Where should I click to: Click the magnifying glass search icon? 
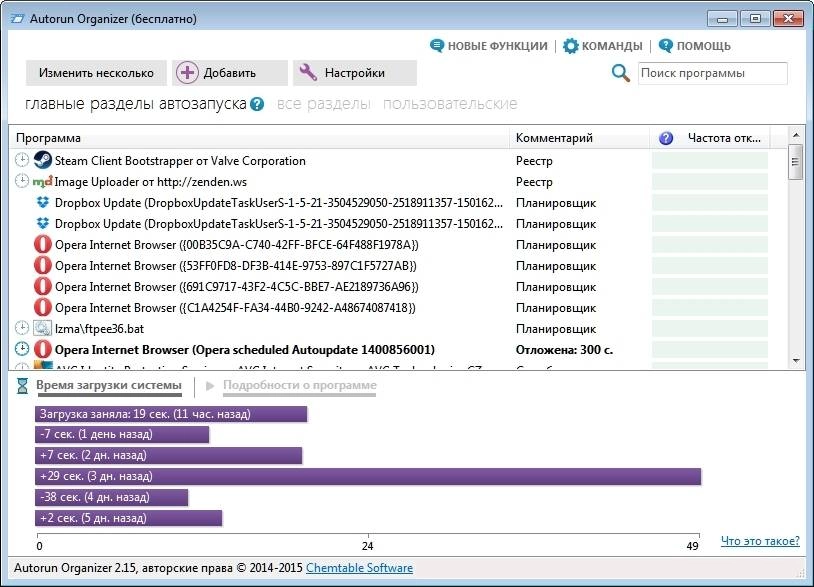click(x=620, y=73)
